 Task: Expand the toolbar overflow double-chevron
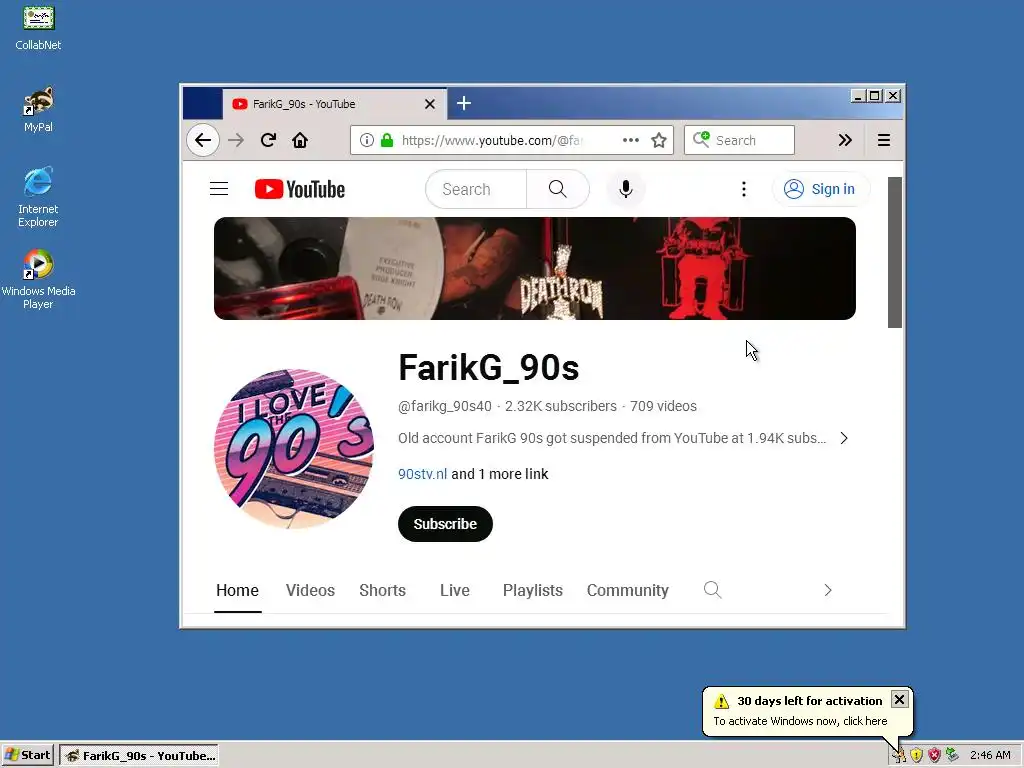click(845, 140)
